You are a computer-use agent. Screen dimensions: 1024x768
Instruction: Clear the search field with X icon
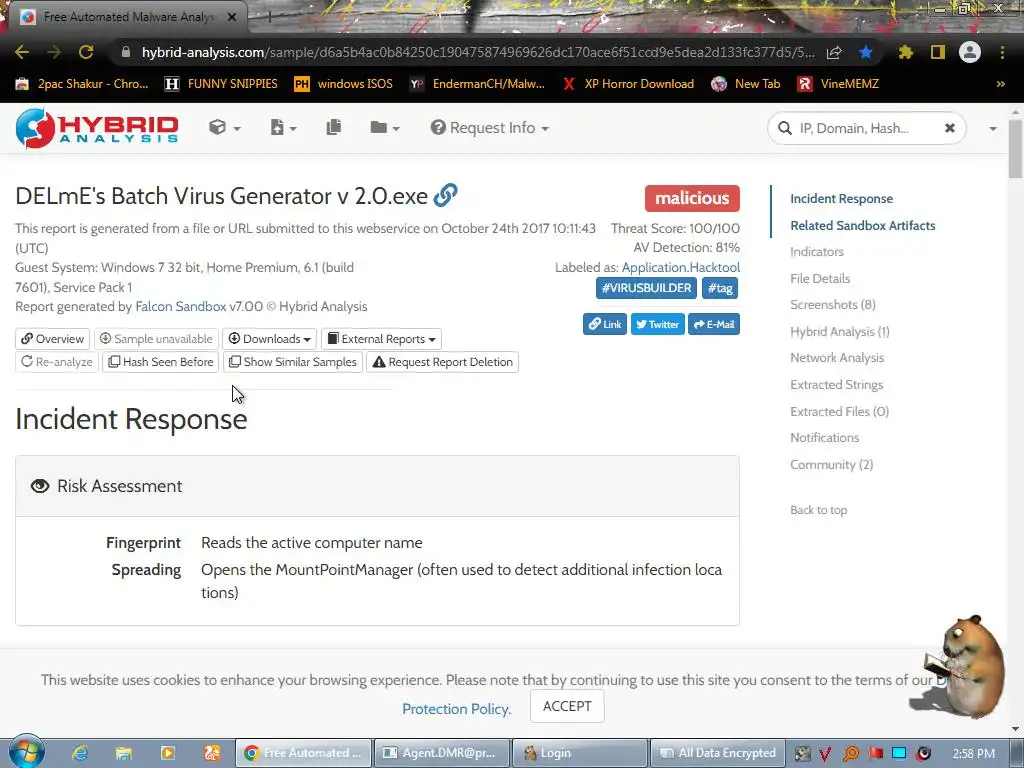[x=950, y=128]
